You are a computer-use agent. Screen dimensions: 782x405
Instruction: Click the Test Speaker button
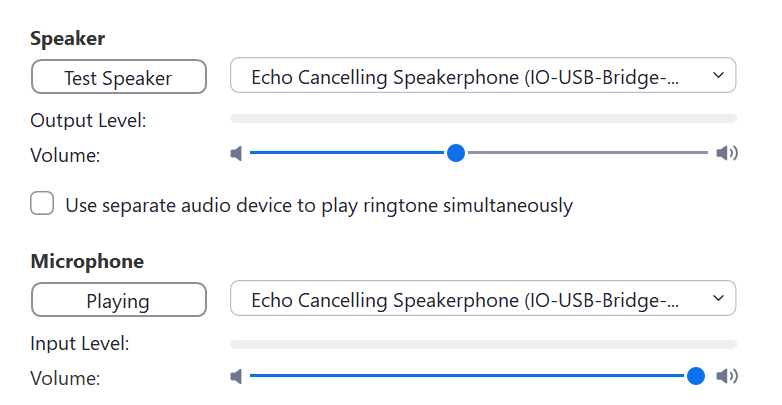[118, 77]
